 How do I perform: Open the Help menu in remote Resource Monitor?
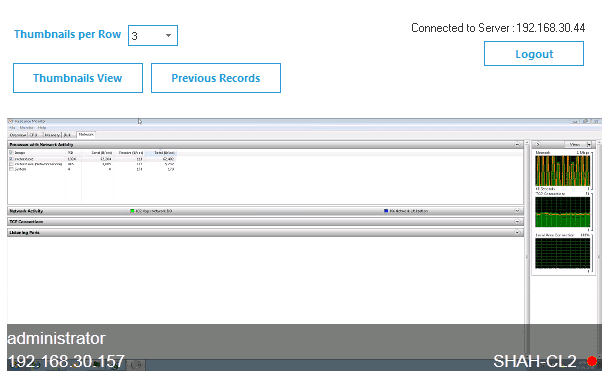pyautogui.click(x=42, y=128)
